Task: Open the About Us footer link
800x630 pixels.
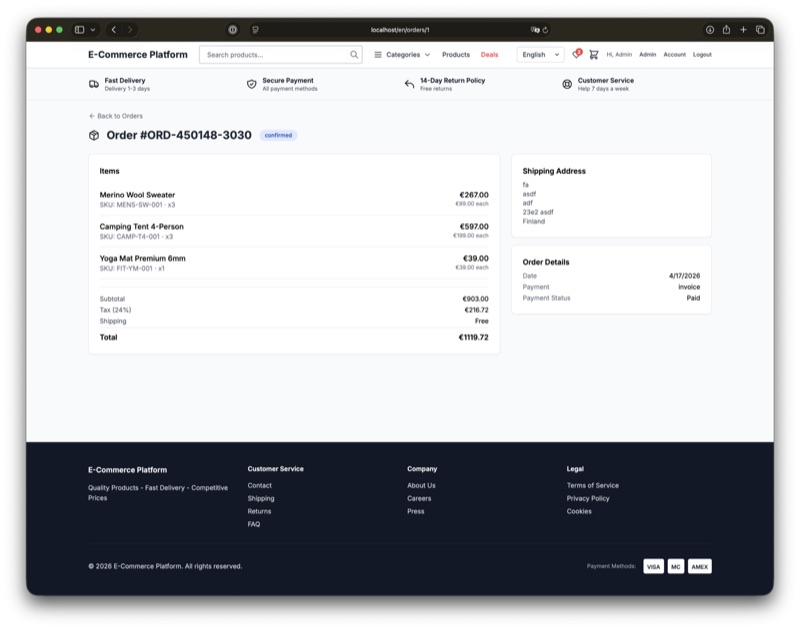Action: pyautogui.click(x=421, y=485)
